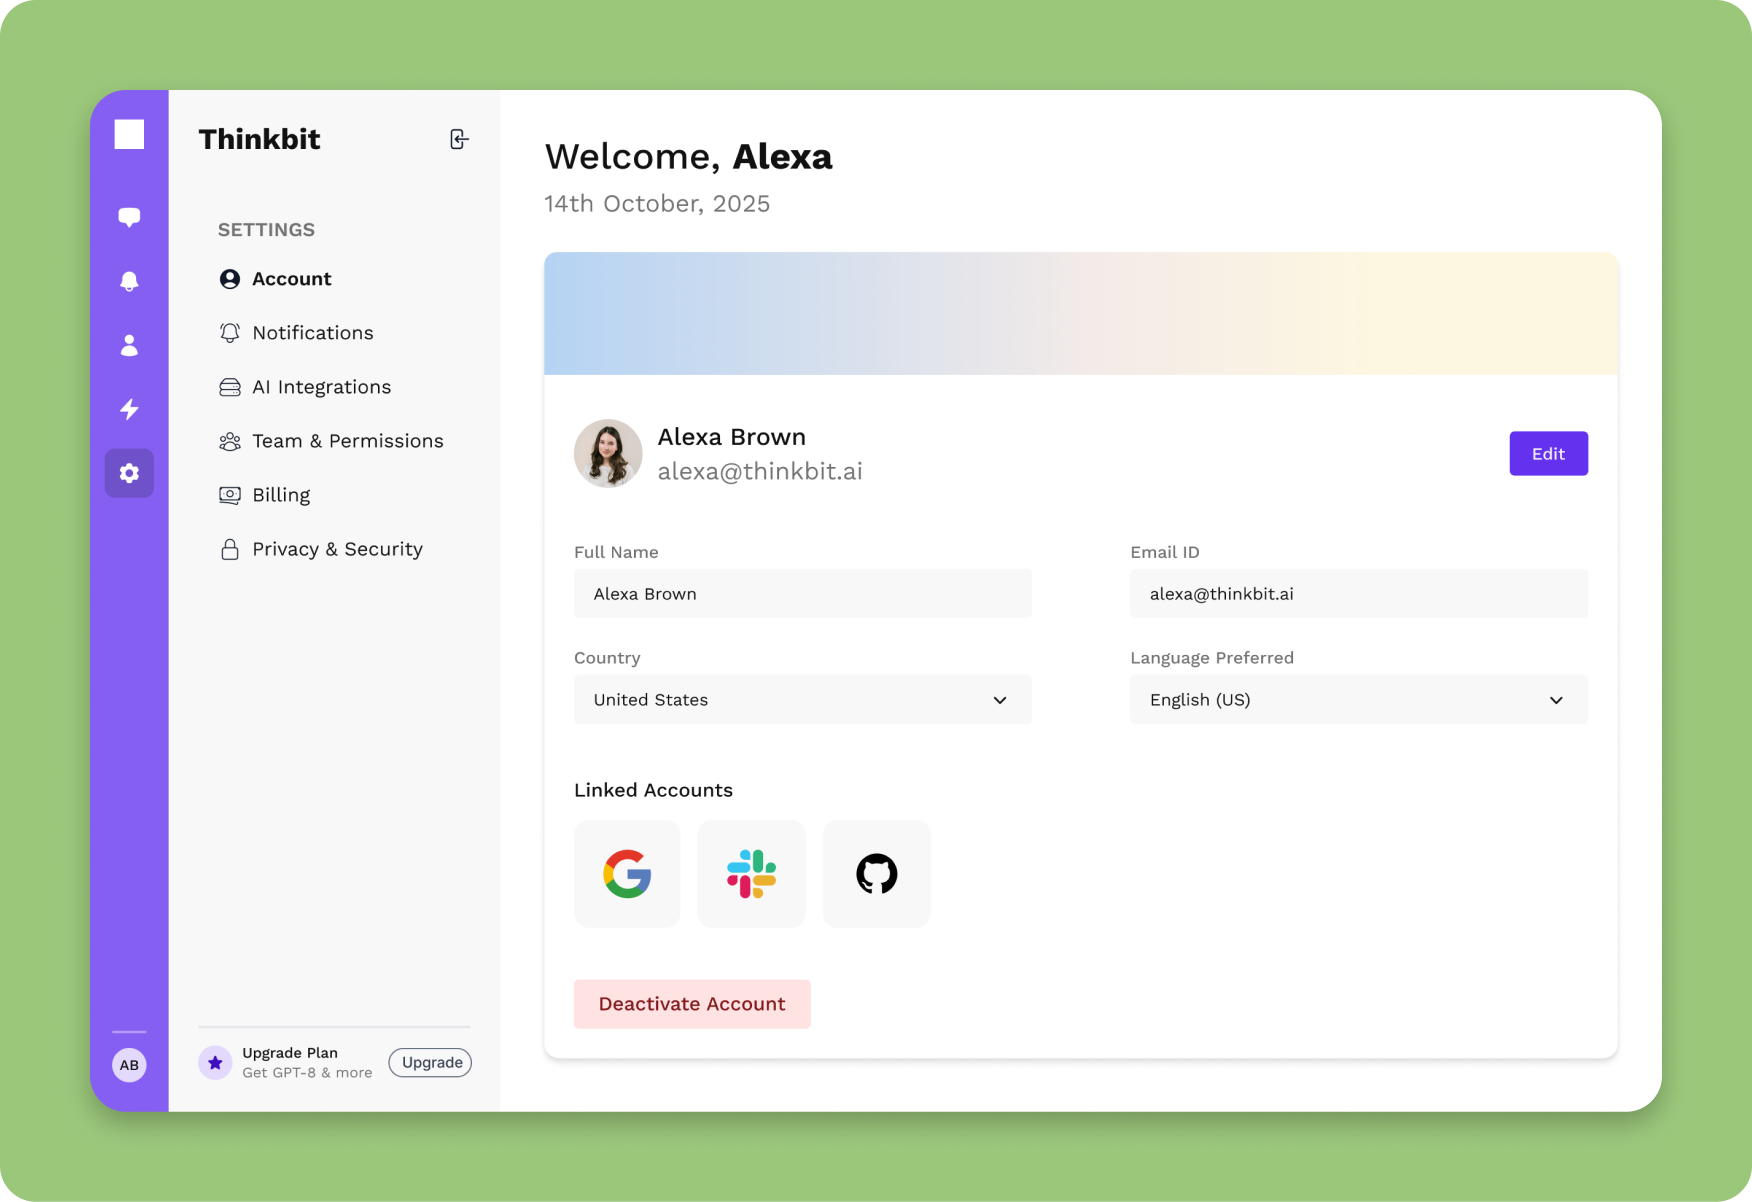Click the GitHub linked account icon
The height and width of the screenshot is (1202, 1752).
(x=876, y=873)
